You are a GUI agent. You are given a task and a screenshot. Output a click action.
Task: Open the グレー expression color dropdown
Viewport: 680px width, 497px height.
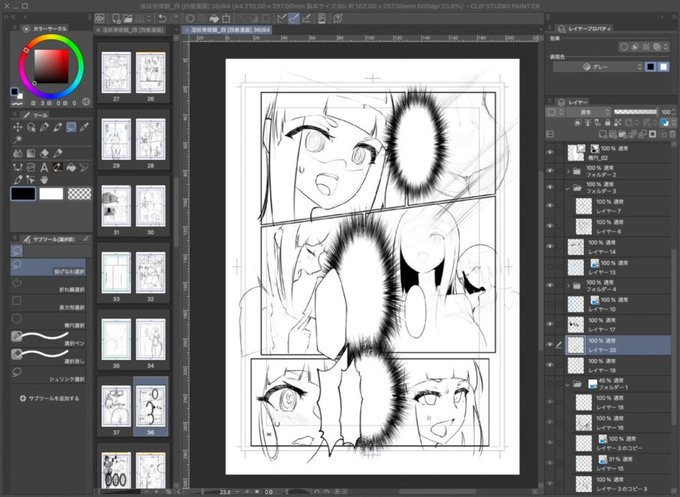598,67
